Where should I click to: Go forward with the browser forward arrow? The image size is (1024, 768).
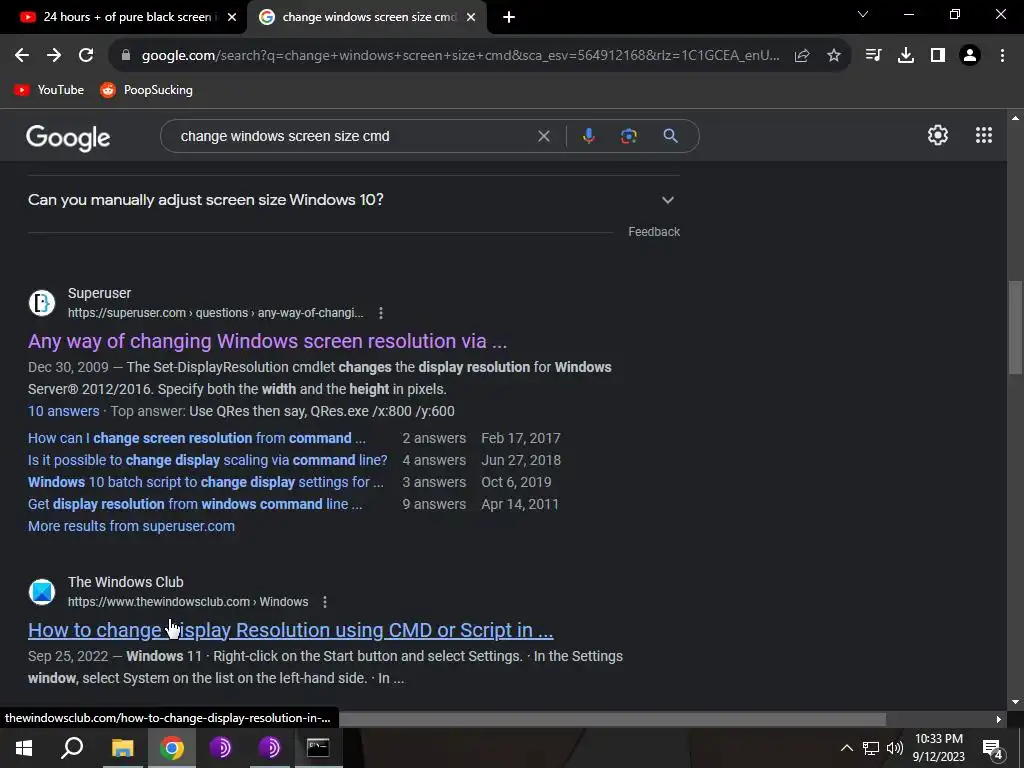(54, 56)
